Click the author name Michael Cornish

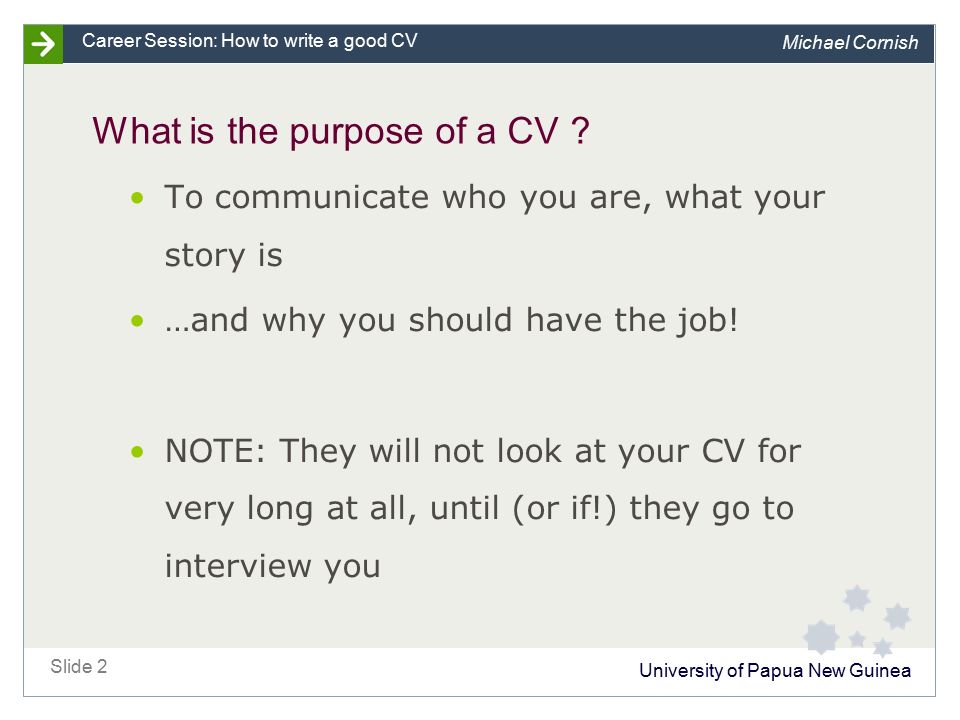[850, 42]
